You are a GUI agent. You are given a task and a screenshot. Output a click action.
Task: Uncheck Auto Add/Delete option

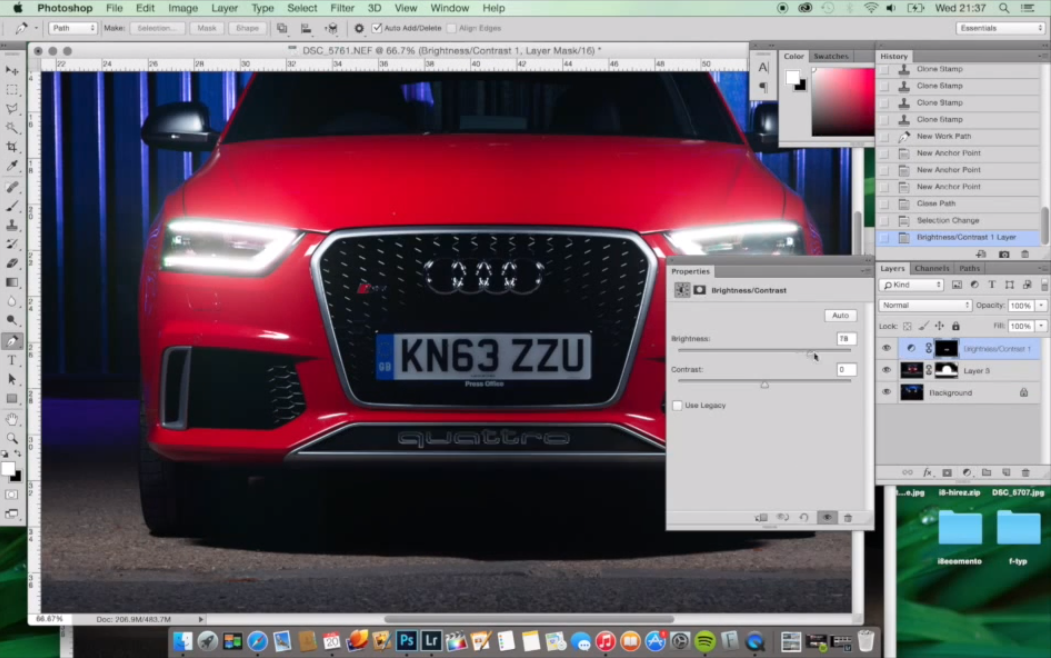click(x=377, y=28)
